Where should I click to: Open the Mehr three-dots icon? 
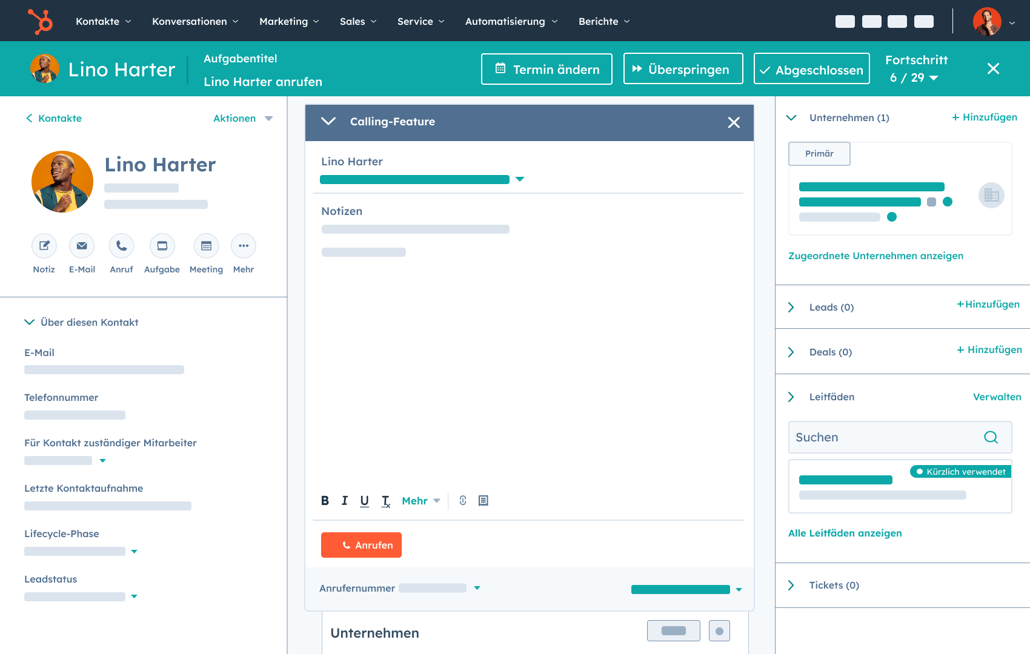(x=243, y=246)
